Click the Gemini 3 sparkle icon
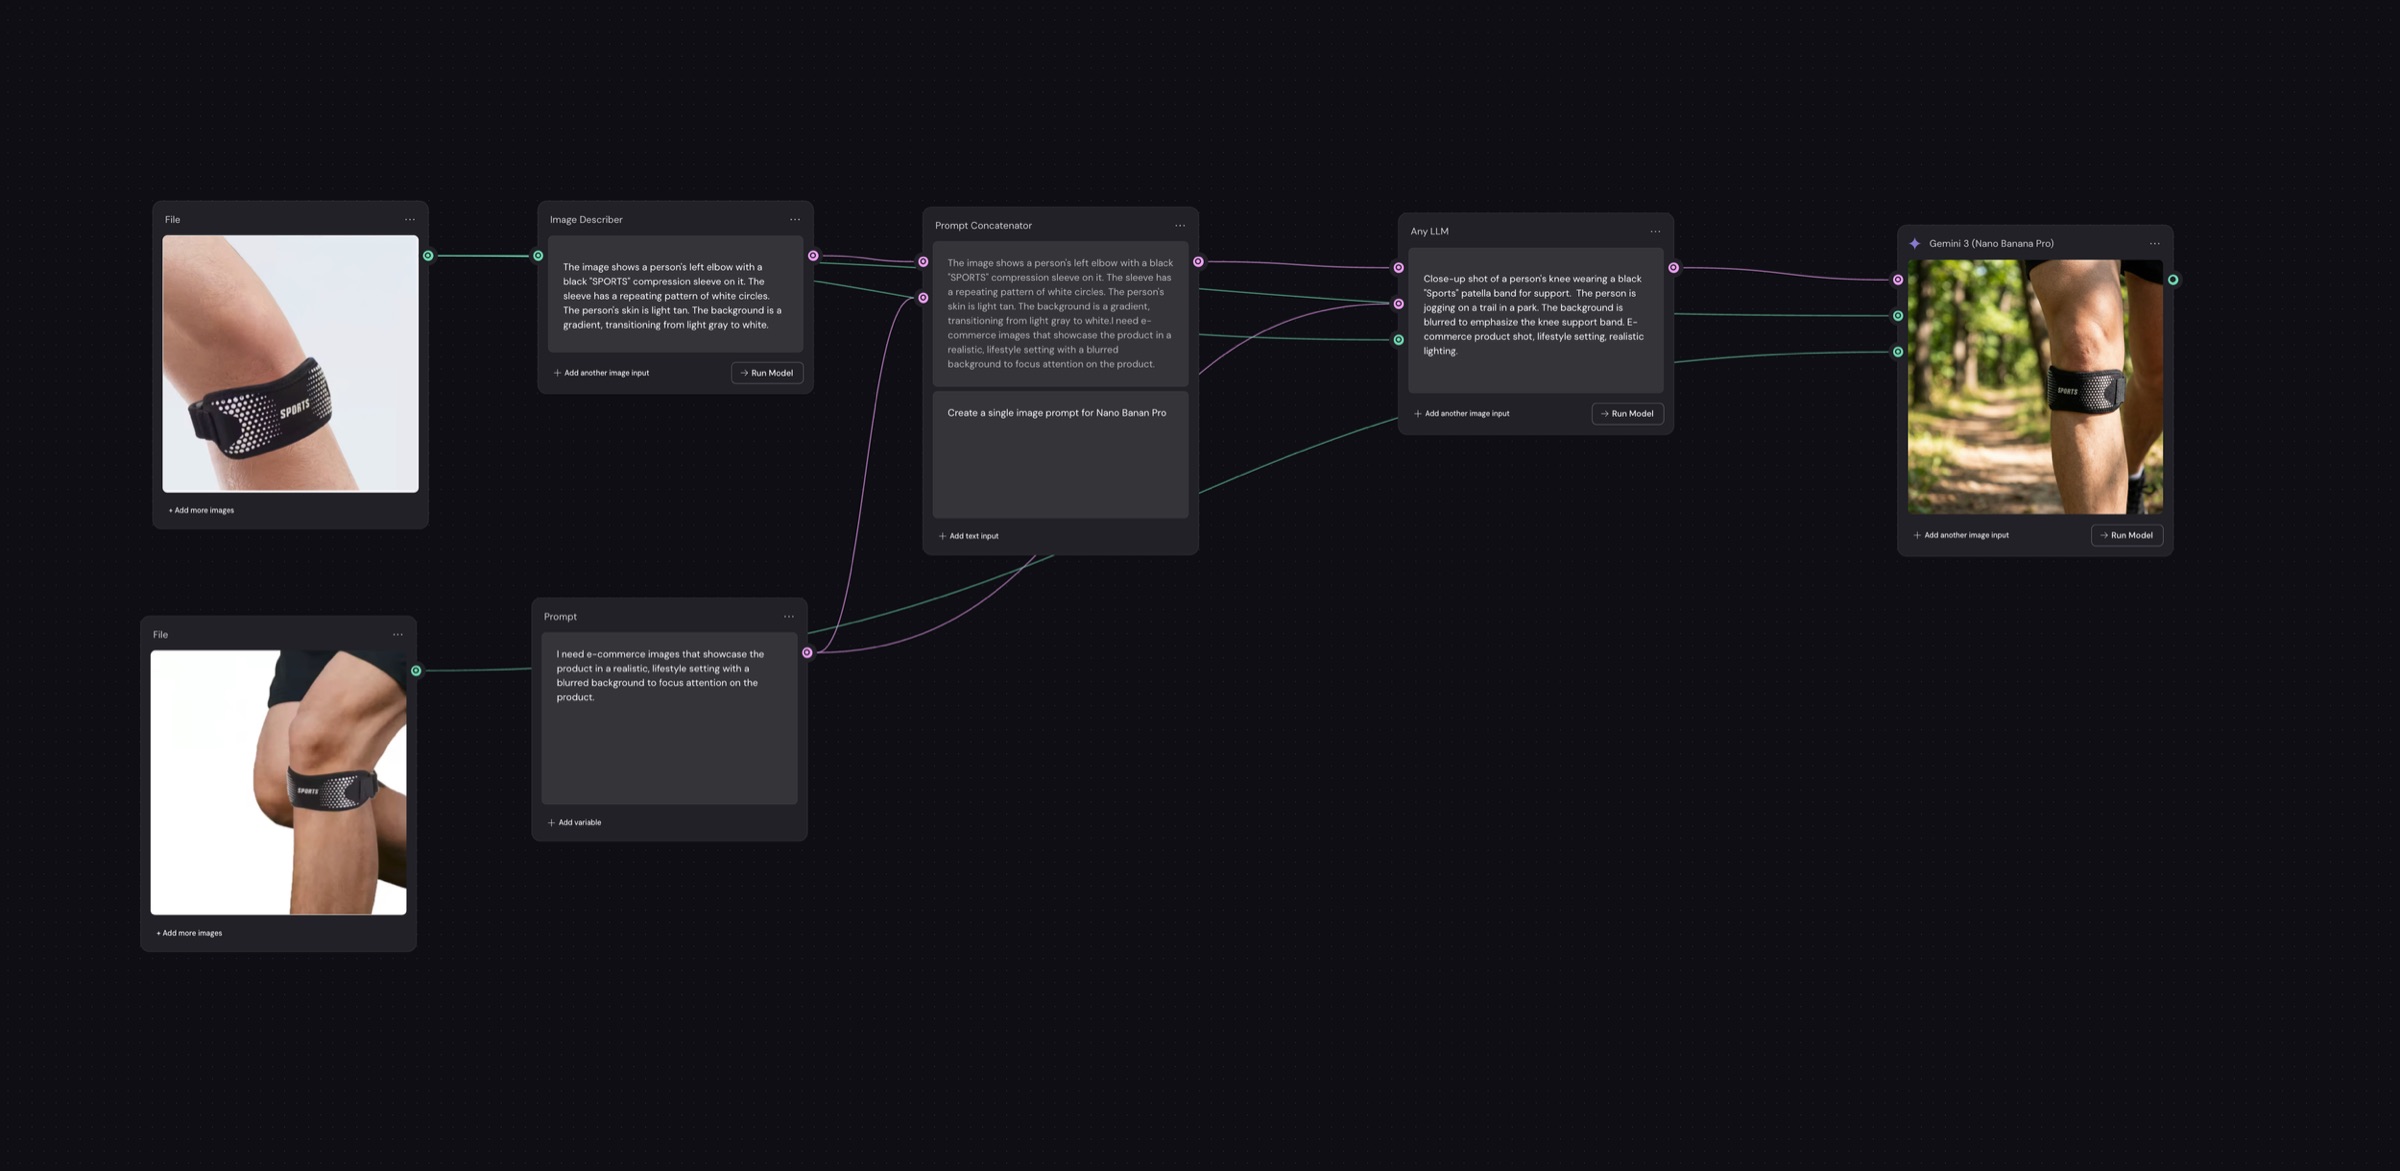The width and height of the screenshot is (2400, 1171). tap(1915, 244)
